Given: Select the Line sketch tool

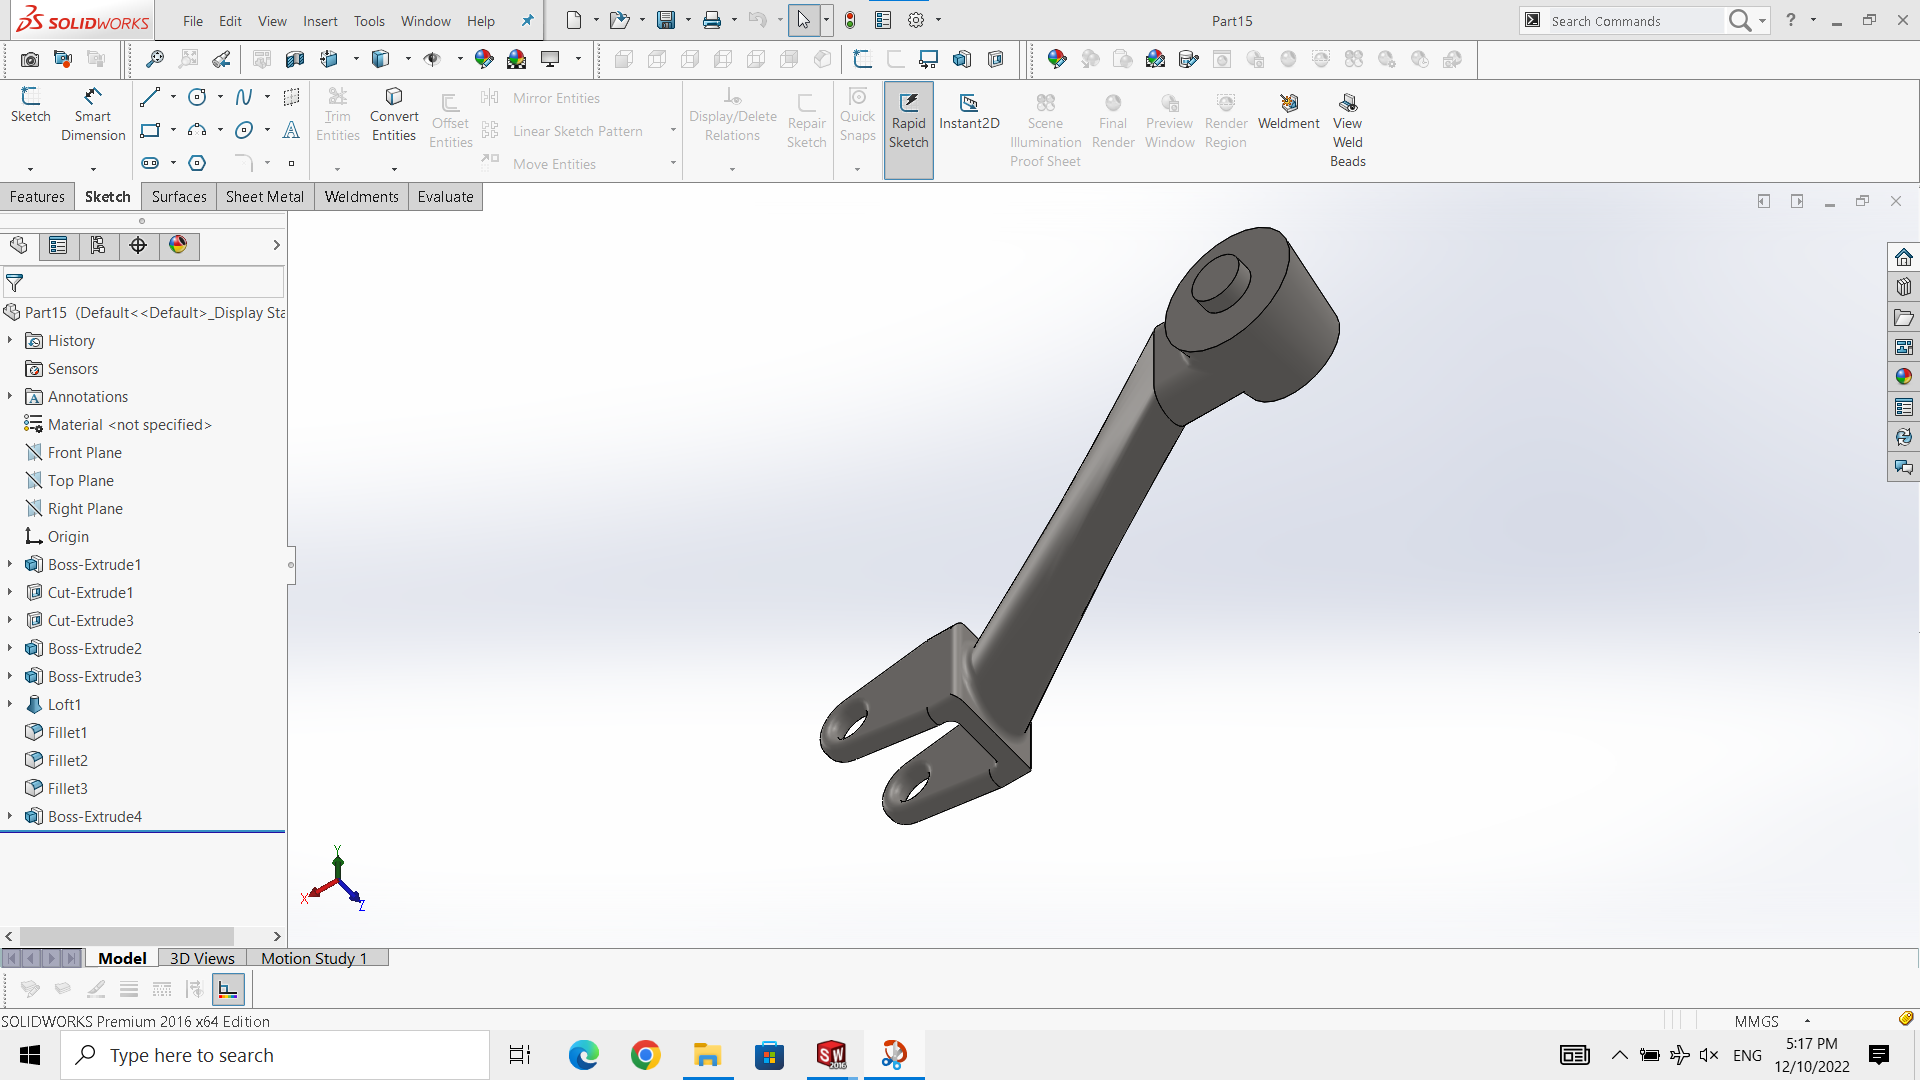Looking at the screenshot, I should [150, 97].
